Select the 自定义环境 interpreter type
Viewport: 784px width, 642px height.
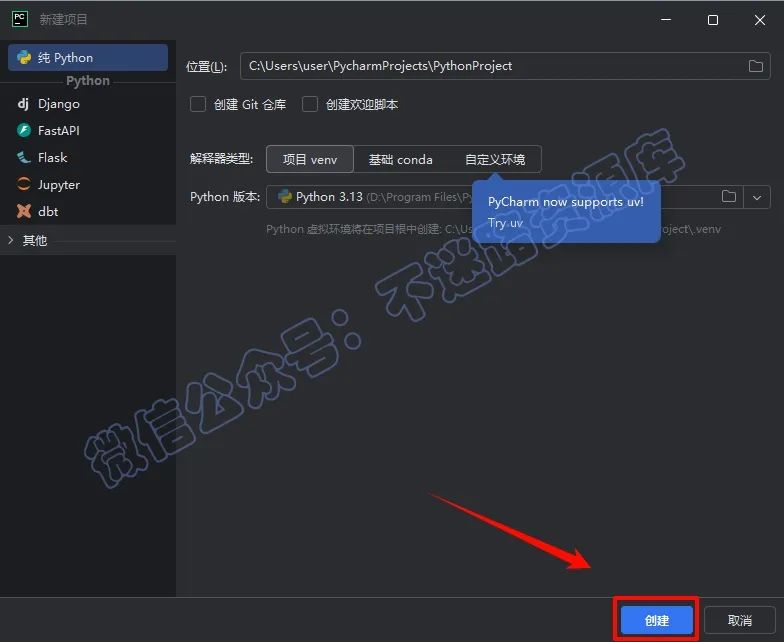point(495,160)
